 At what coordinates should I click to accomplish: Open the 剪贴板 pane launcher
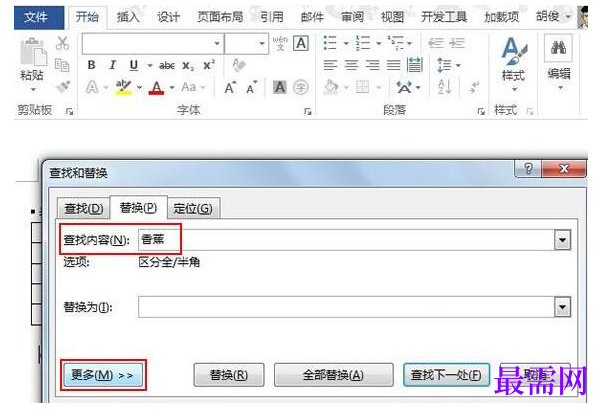[x=70, y=112]
